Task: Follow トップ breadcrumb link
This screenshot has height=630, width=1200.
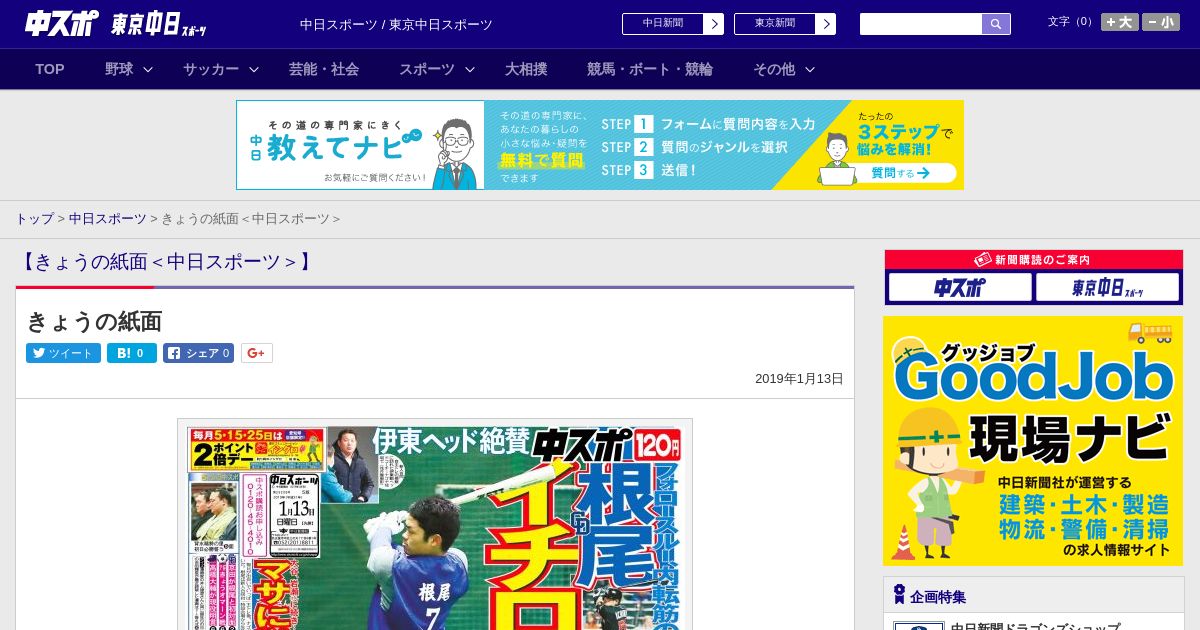Action: [x=34, y=219]
